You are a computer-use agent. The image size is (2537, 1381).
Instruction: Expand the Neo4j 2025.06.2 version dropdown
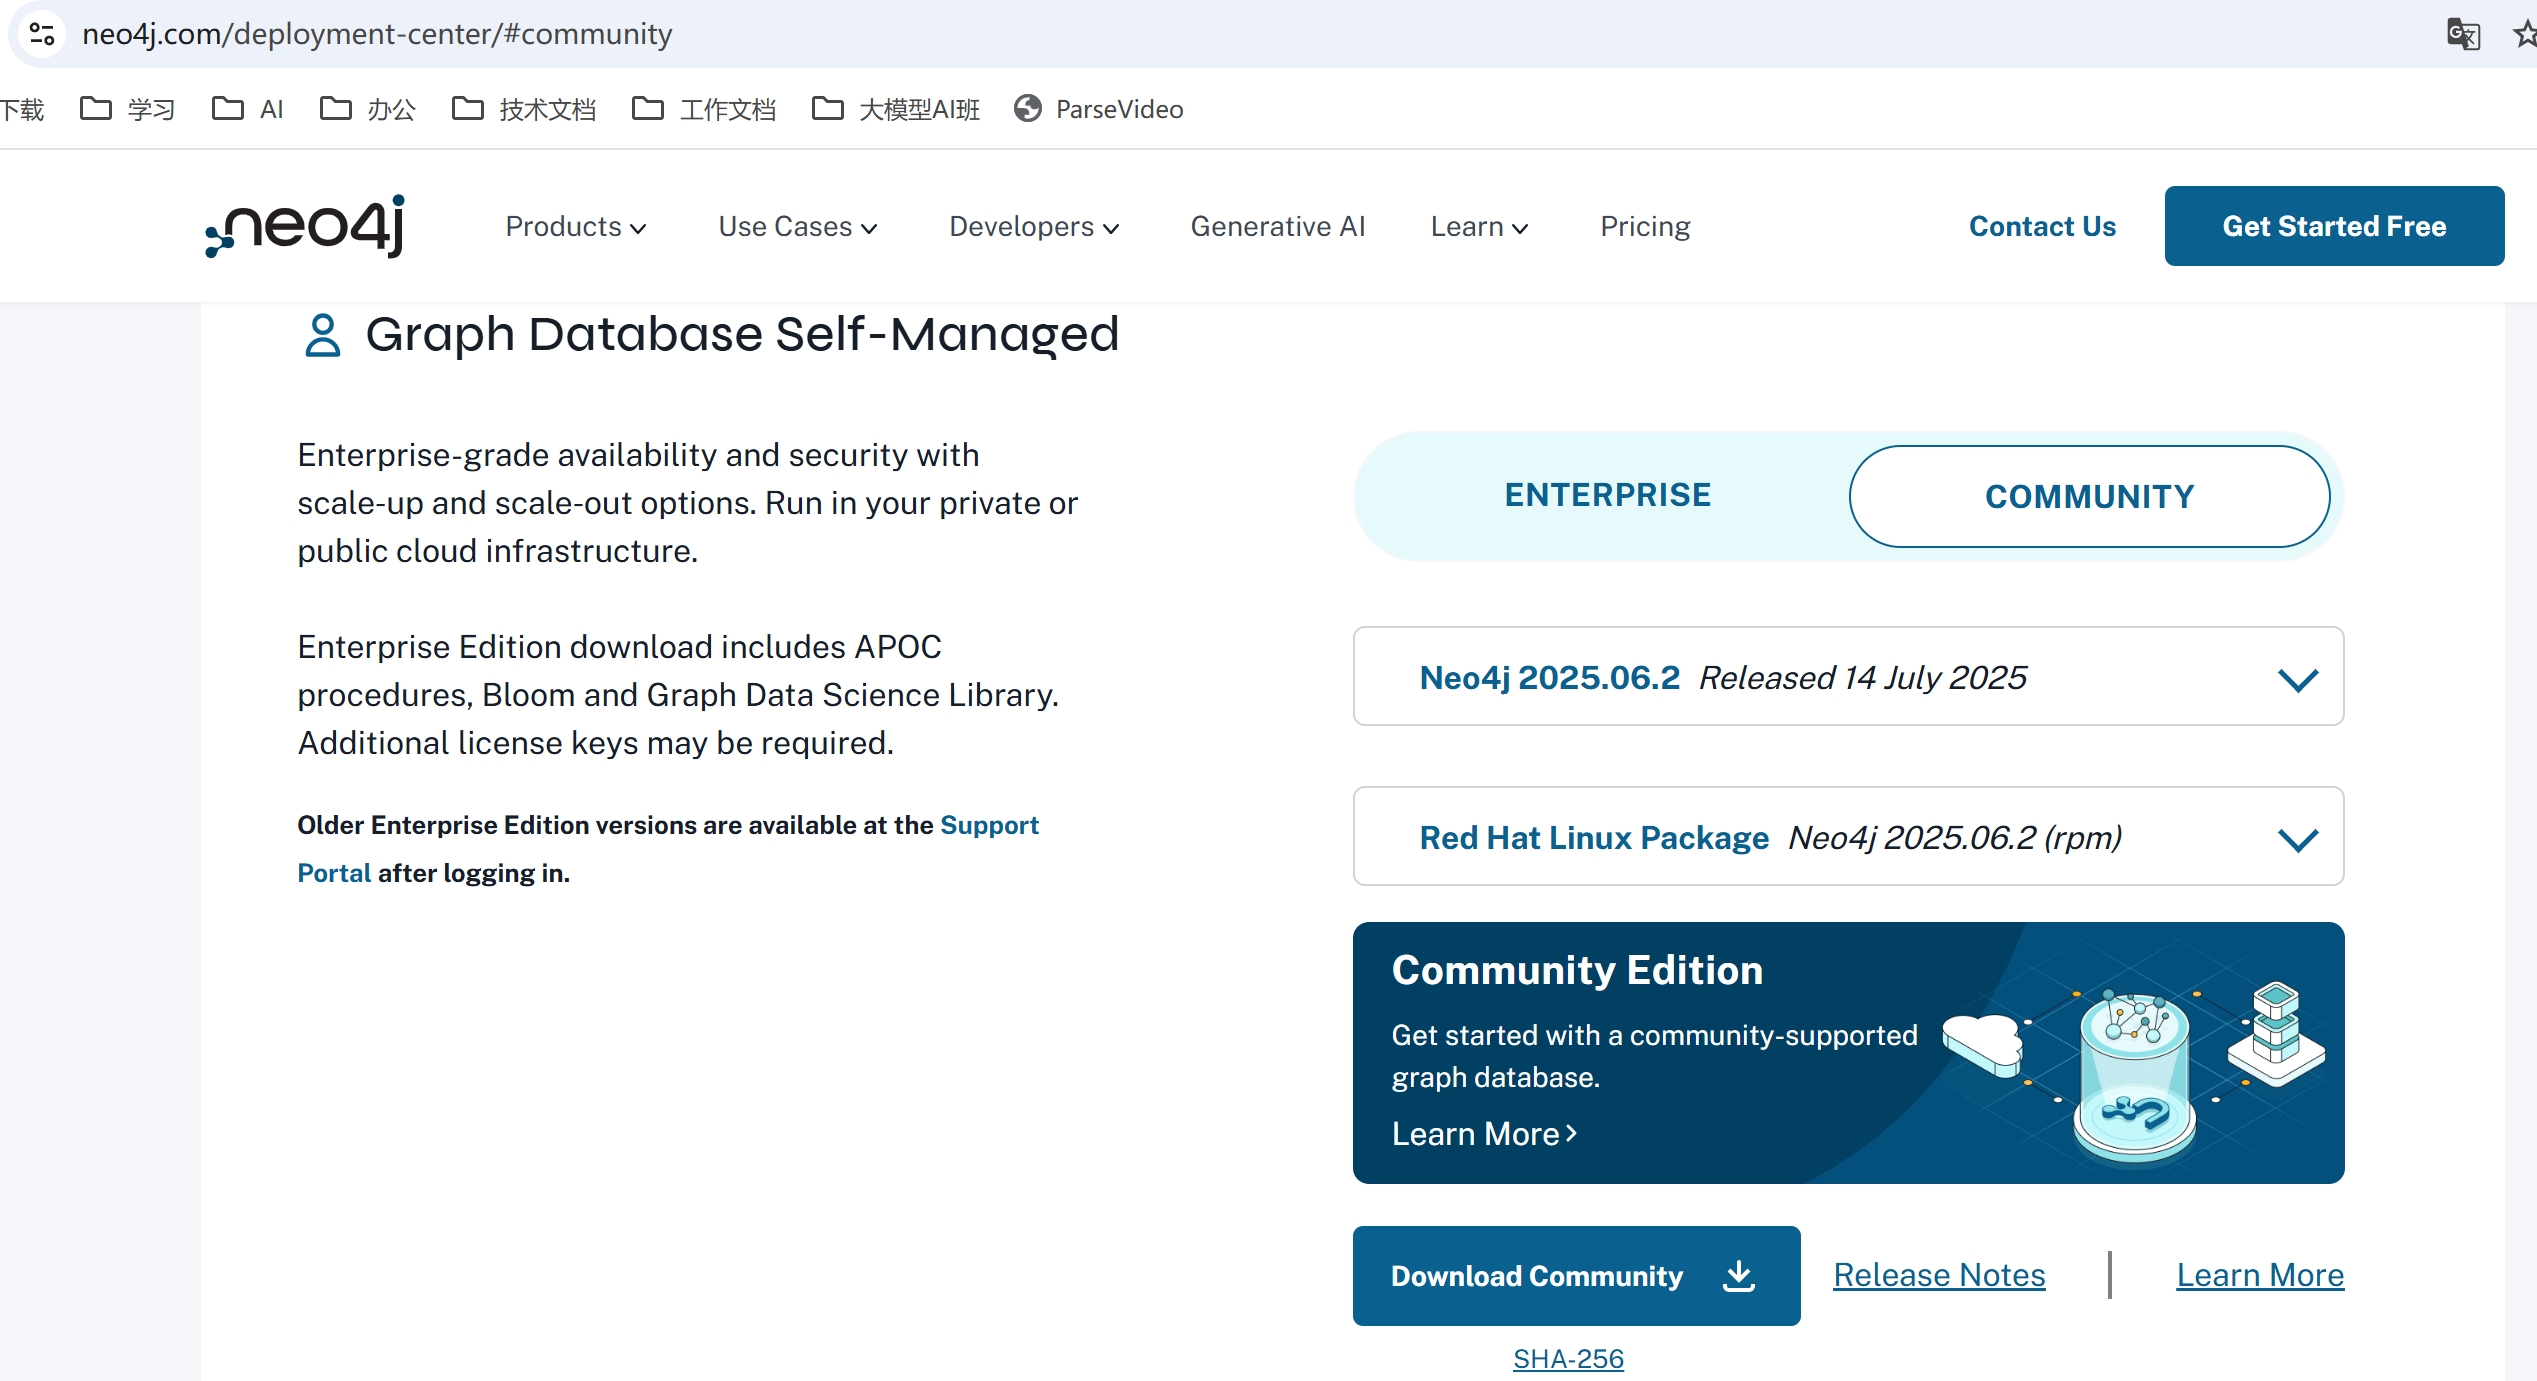(1847, 677)
